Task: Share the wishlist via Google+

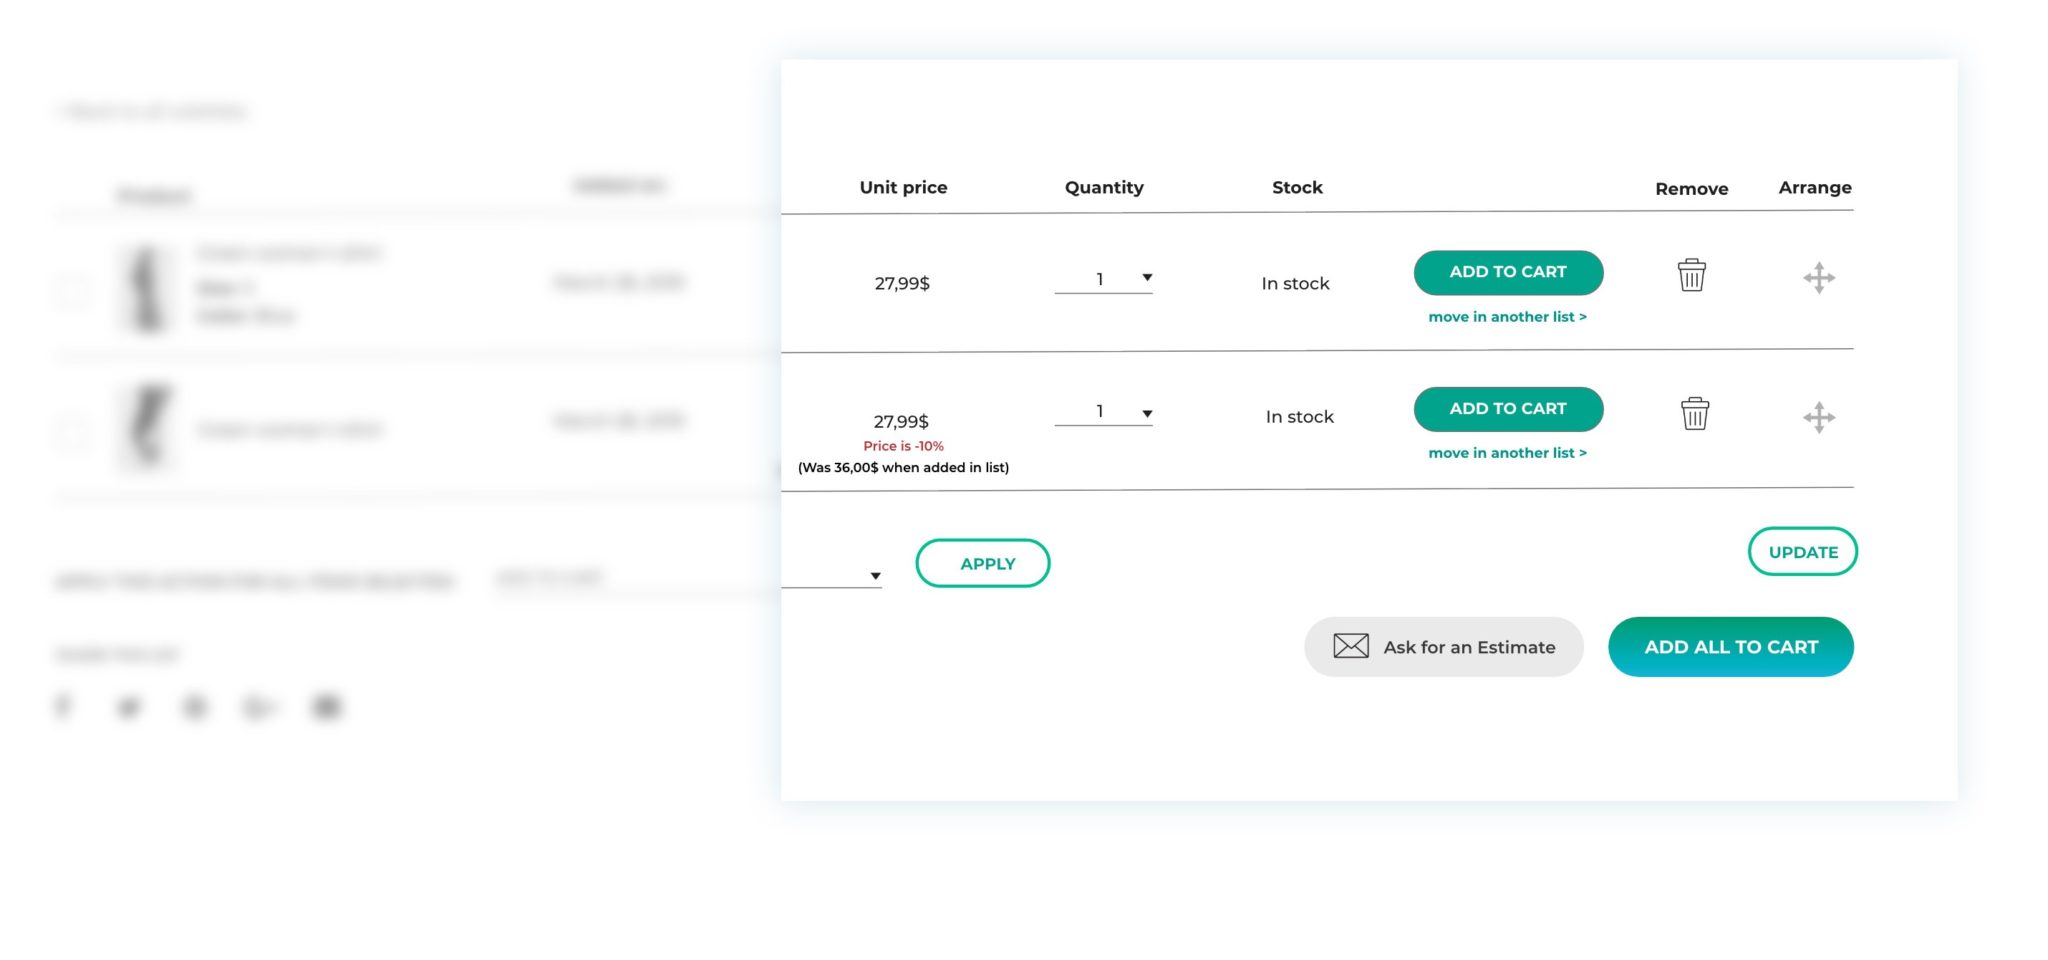Action: [260, 707]
